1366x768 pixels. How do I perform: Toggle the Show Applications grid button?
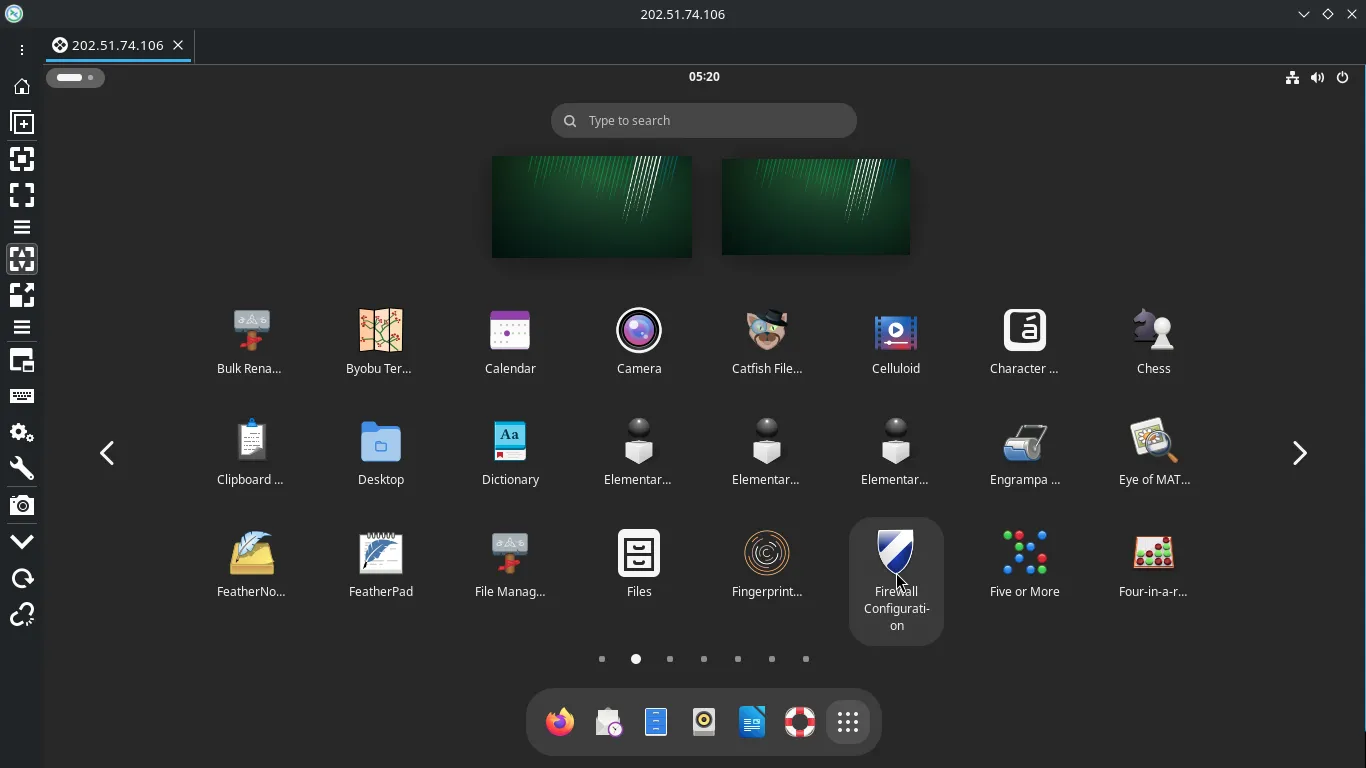[848, 722]
